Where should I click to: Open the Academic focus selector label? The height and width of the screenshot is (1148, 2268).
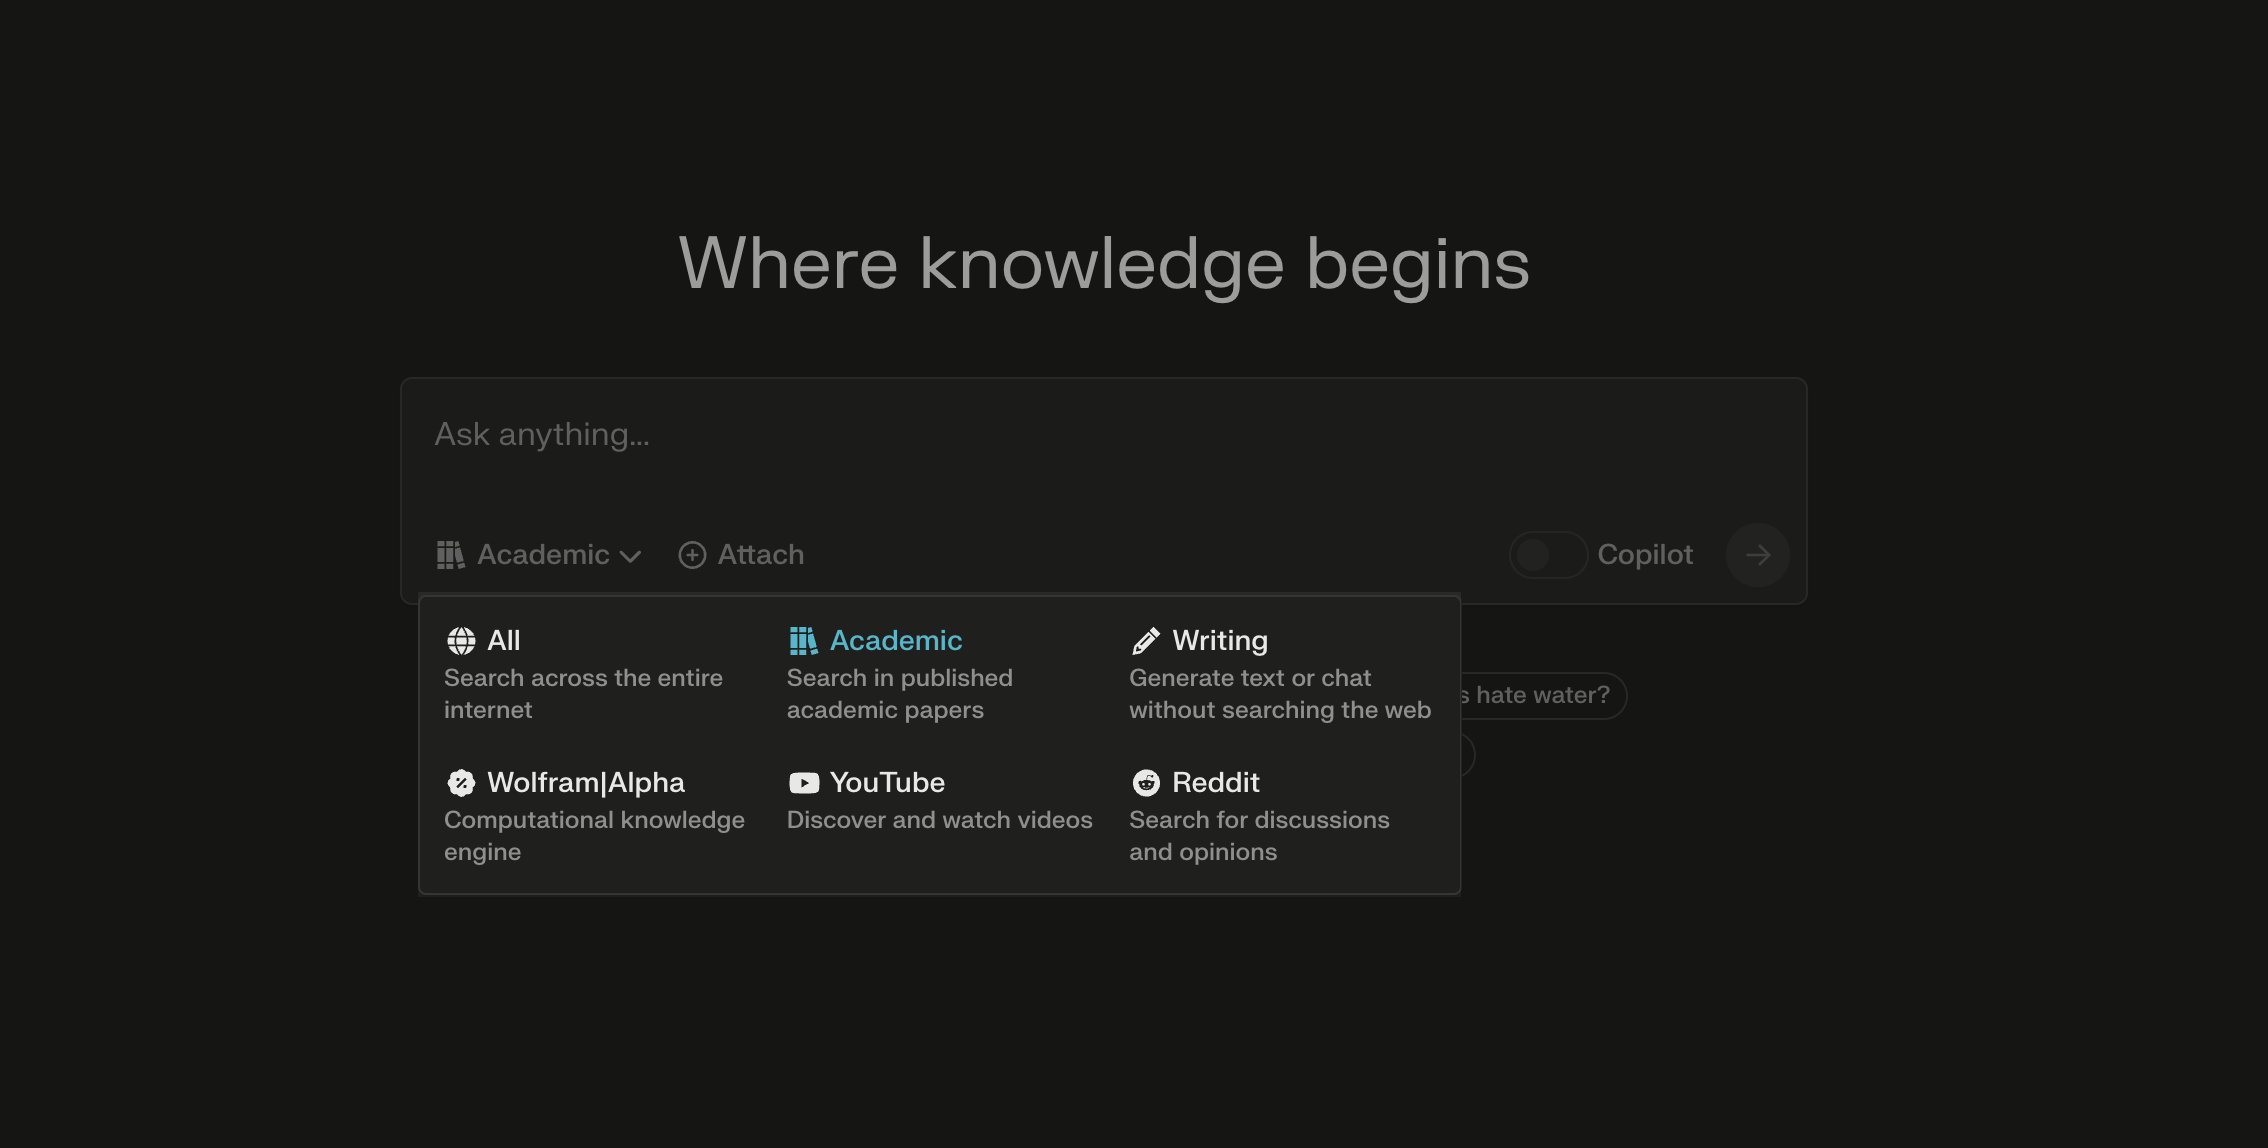(543, 555)
